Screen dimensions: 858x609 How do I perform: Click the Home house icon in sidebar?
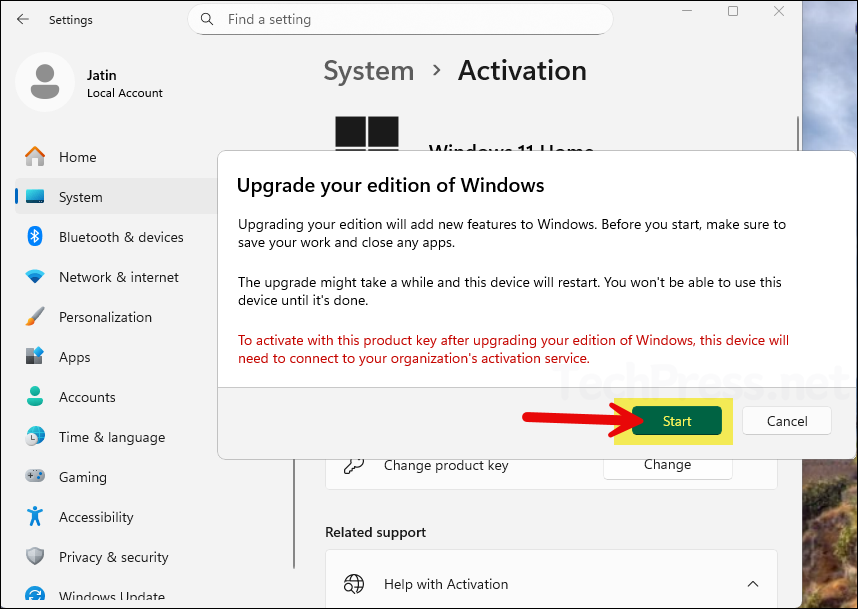tap(35, 156)
